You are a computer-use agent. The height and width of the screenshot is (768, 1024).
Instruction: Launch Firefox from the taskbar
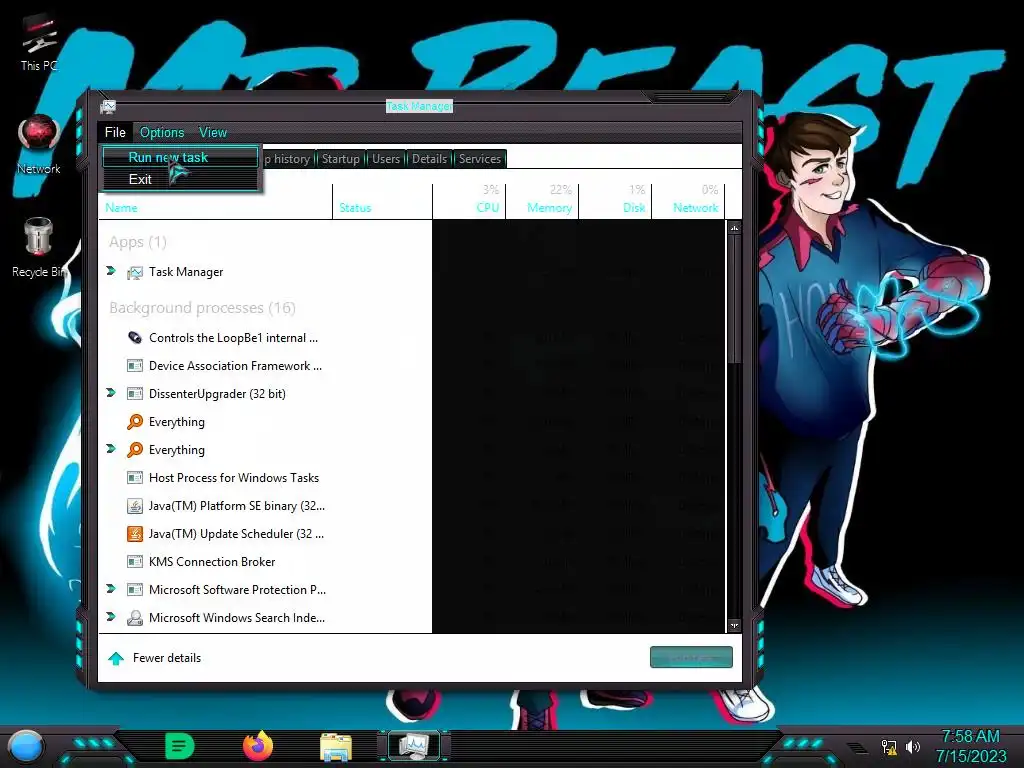point(258,746)
